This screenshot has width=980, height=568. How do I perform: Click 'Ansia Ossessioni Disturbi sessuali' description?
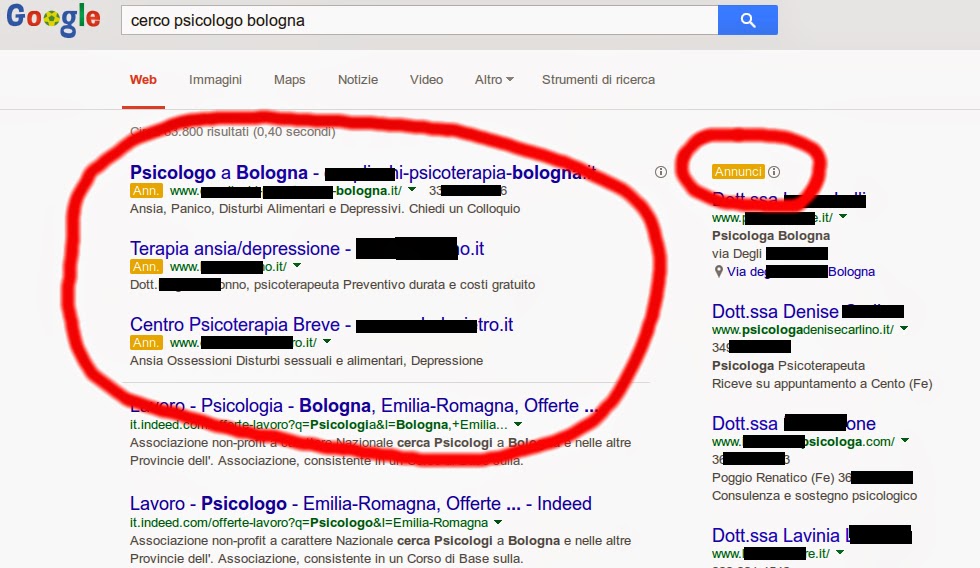point(306,361)
